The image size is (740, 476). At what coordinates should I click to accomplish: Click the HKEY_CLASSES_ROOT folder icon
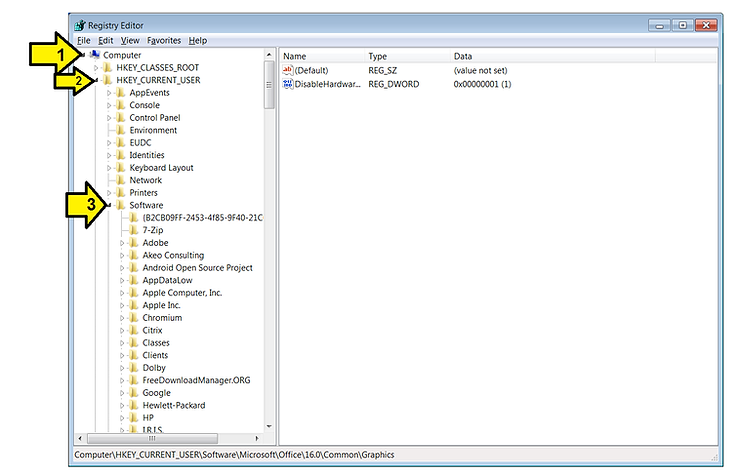108,67
